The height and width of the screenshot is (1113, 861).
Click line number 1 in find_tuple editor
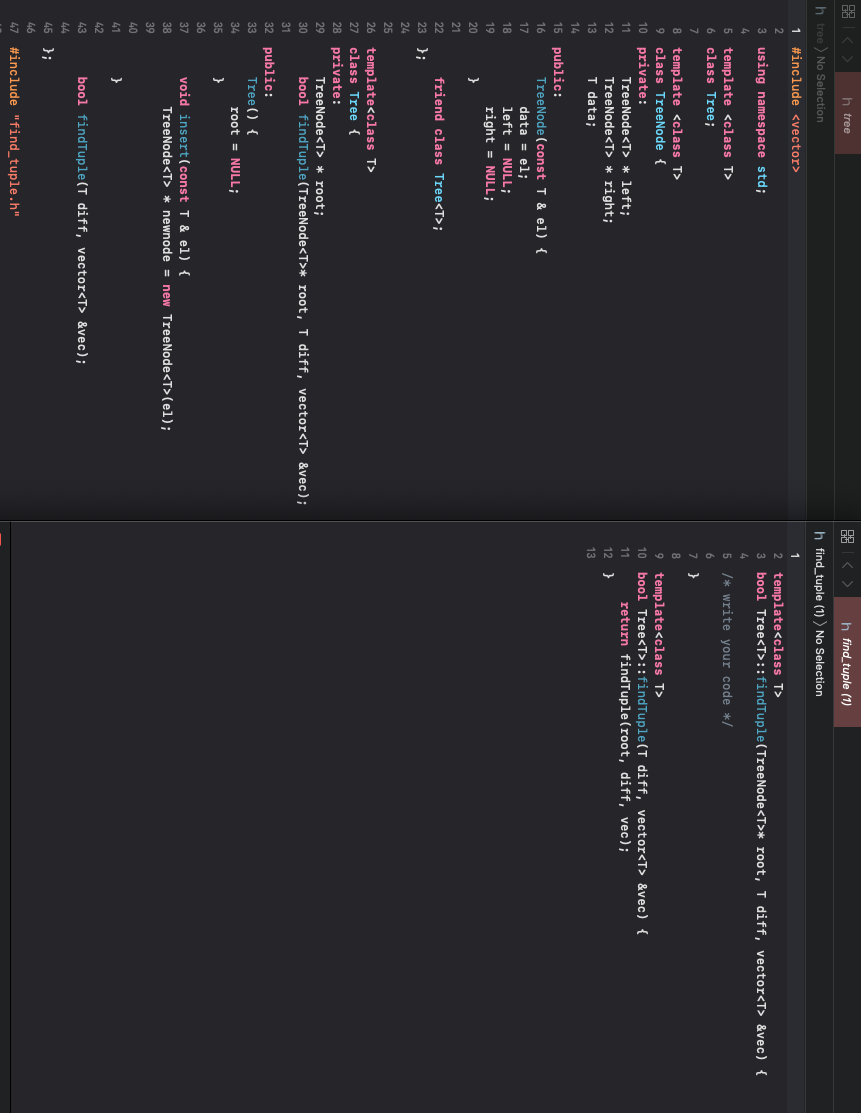point(795,556)
